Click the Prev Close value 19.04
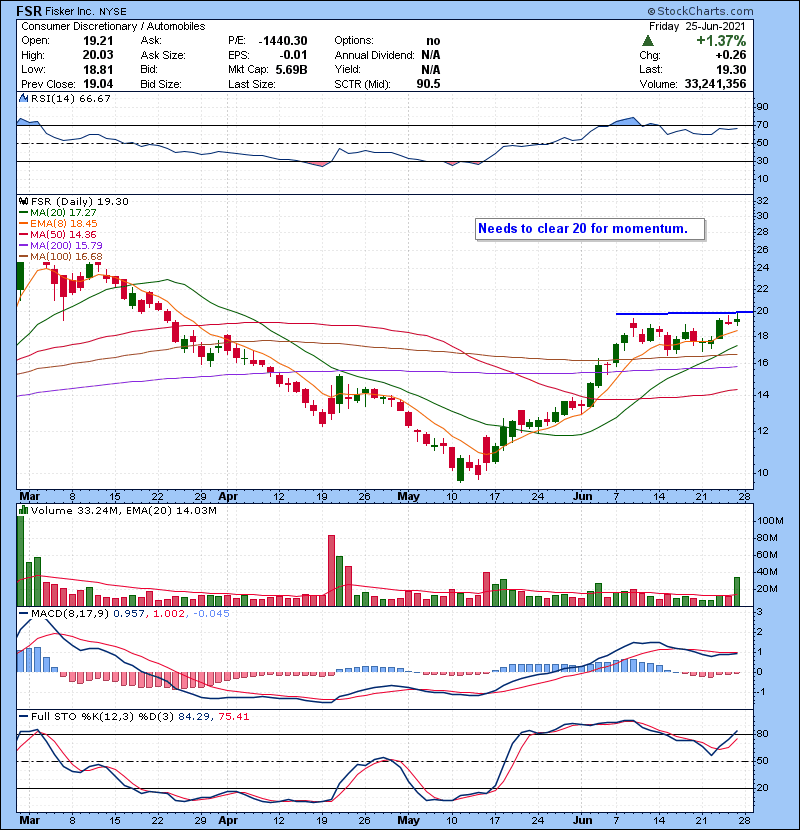 pyautogui.click(x=98, y=84)
